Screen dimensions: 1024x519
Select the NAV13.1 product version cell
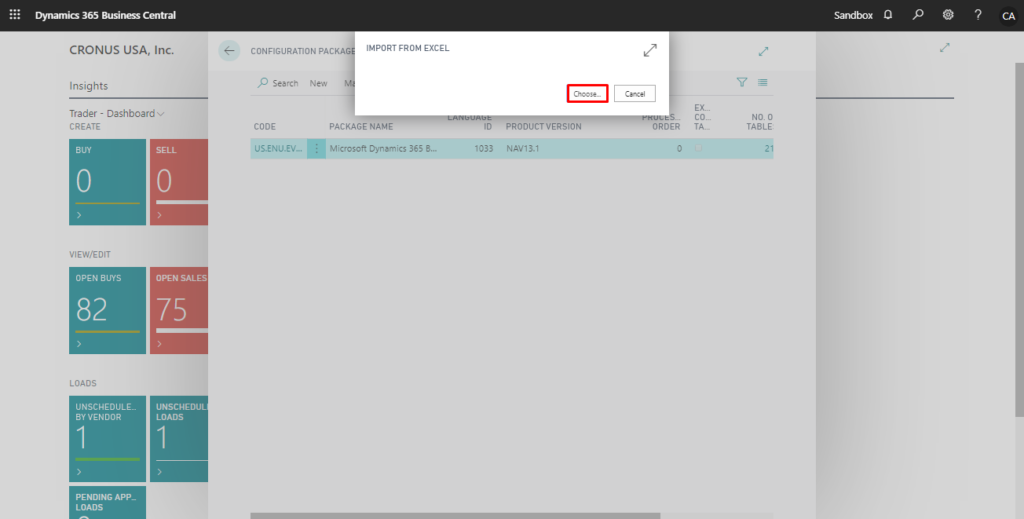[522, 149]
